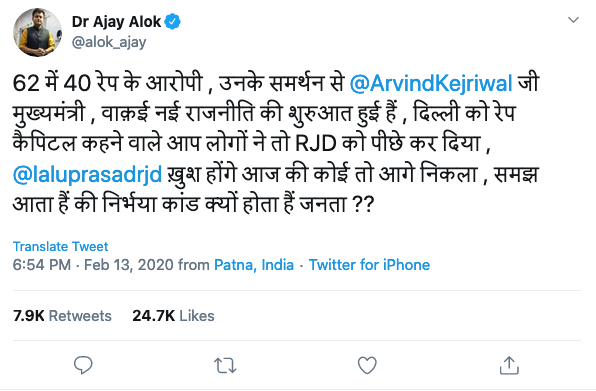596x391 pixels.
Task: Click the Feb 13, 2020 date
Action: pyautogui.click(x=128, y=264)
